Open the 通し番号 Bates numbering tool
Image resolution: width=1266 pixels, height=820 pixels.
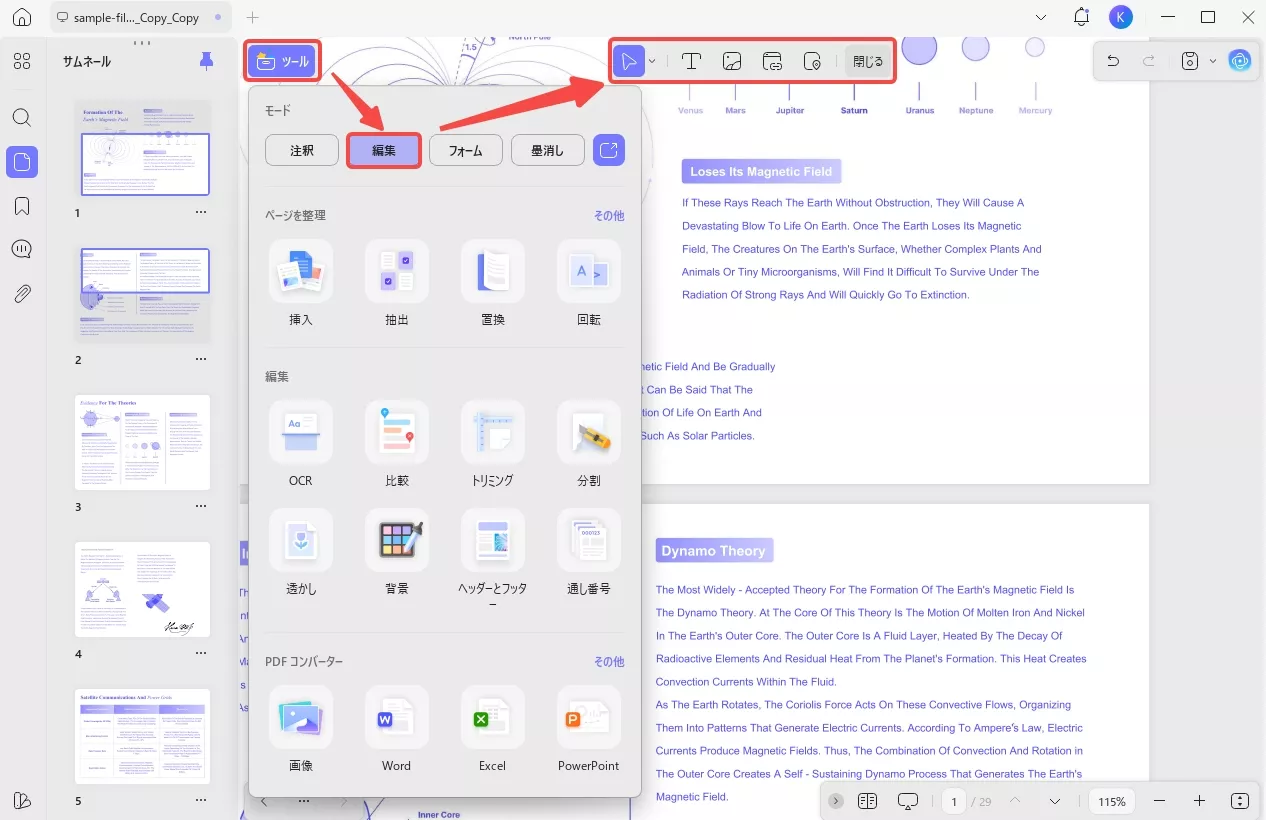click(x=589, y=554)
